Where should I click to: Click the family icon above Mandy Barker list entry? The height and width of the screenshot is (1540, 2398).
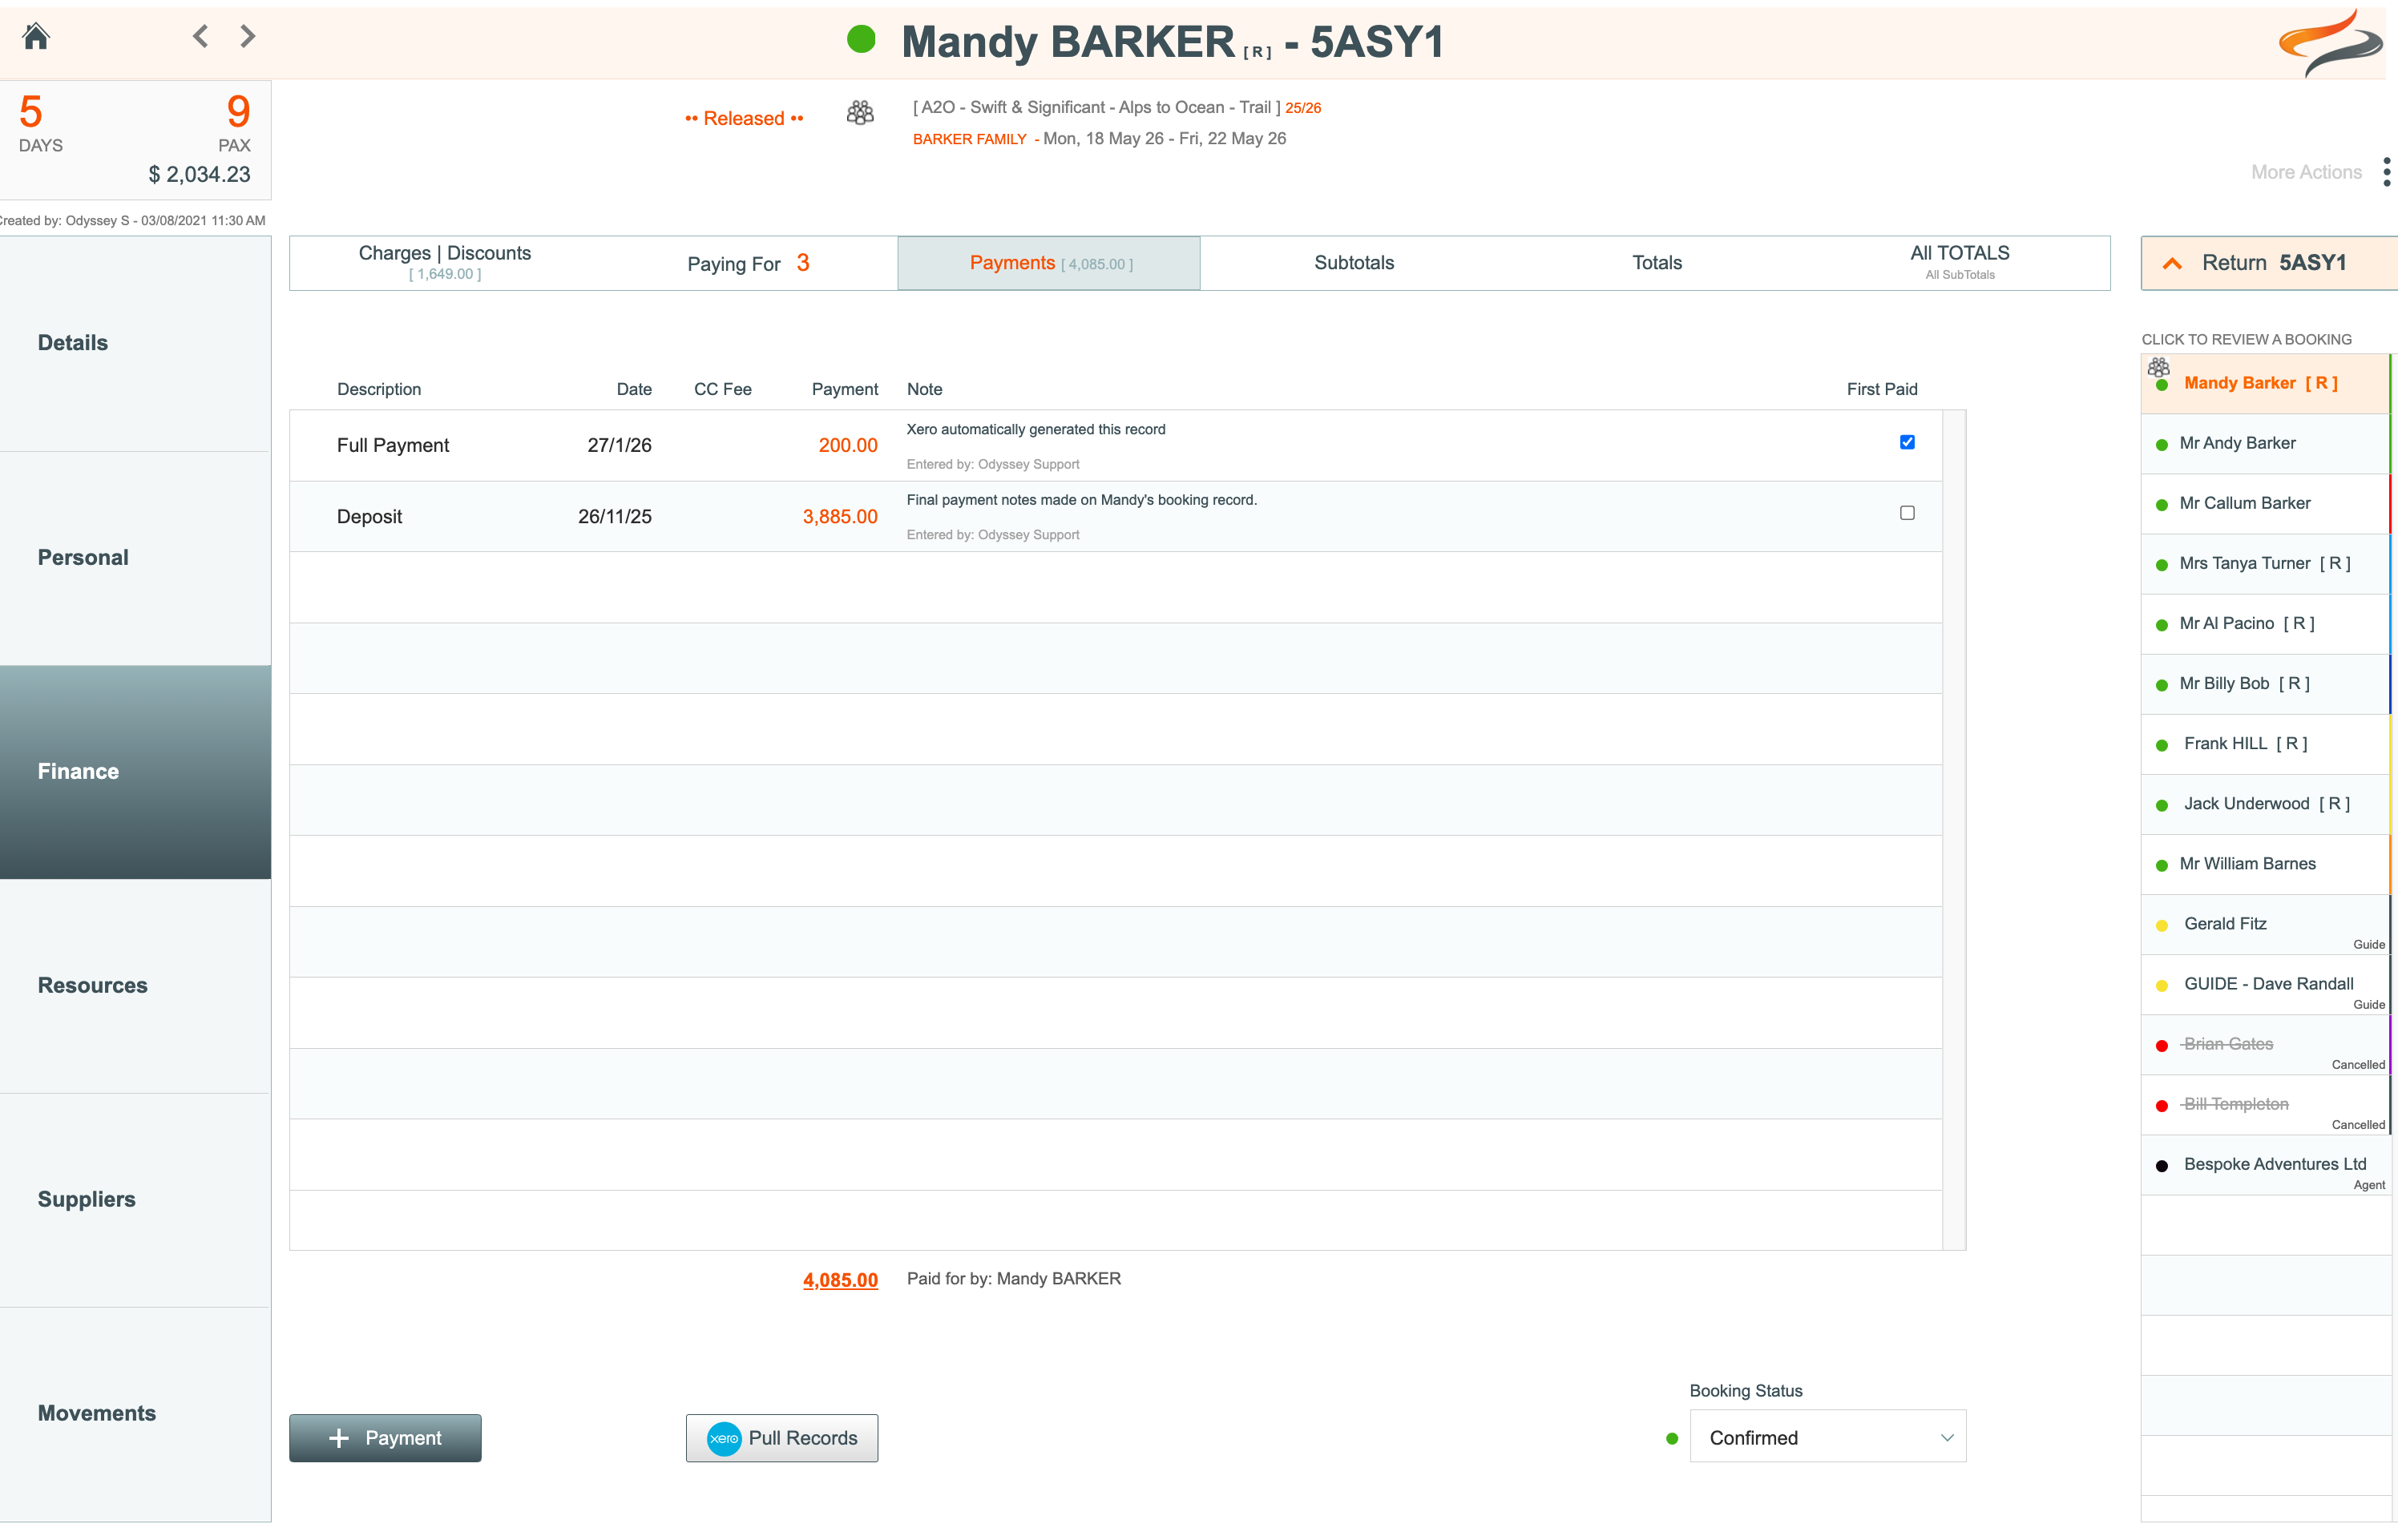2159,367
